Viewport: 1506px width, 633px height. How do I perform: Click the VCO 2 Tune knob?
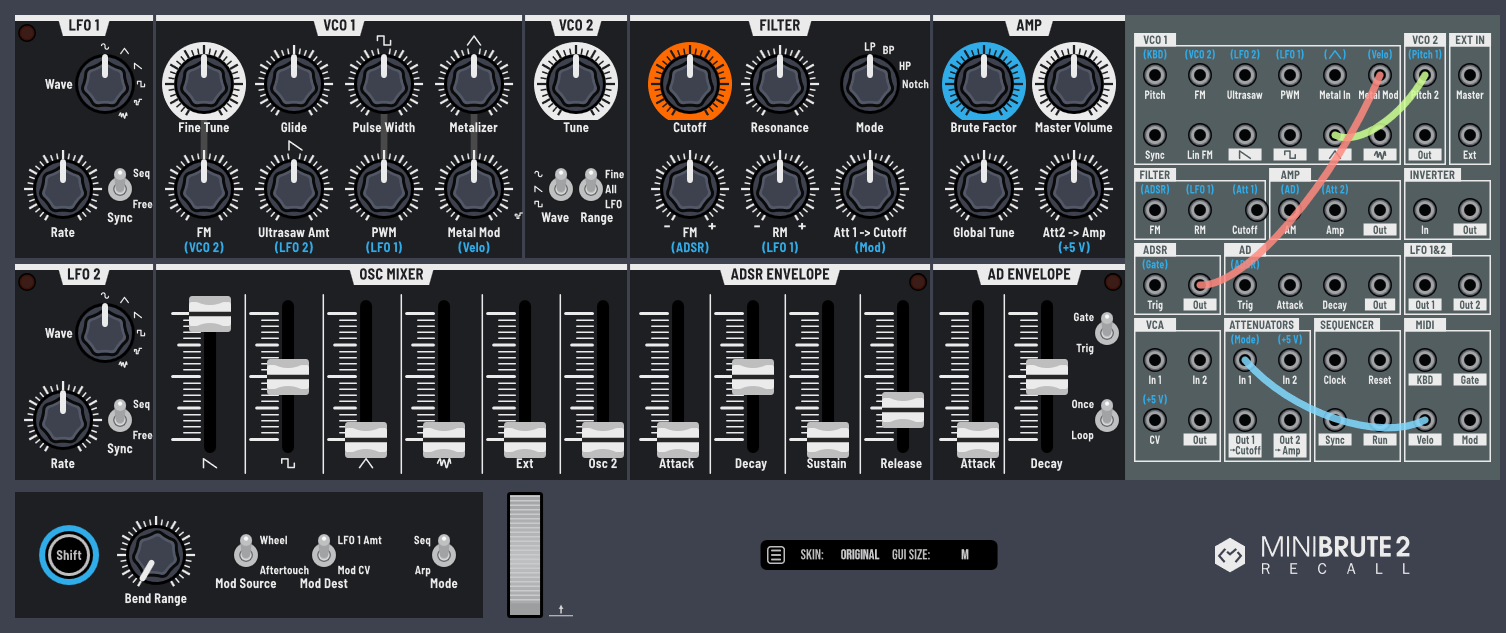(x=576, y=84)
